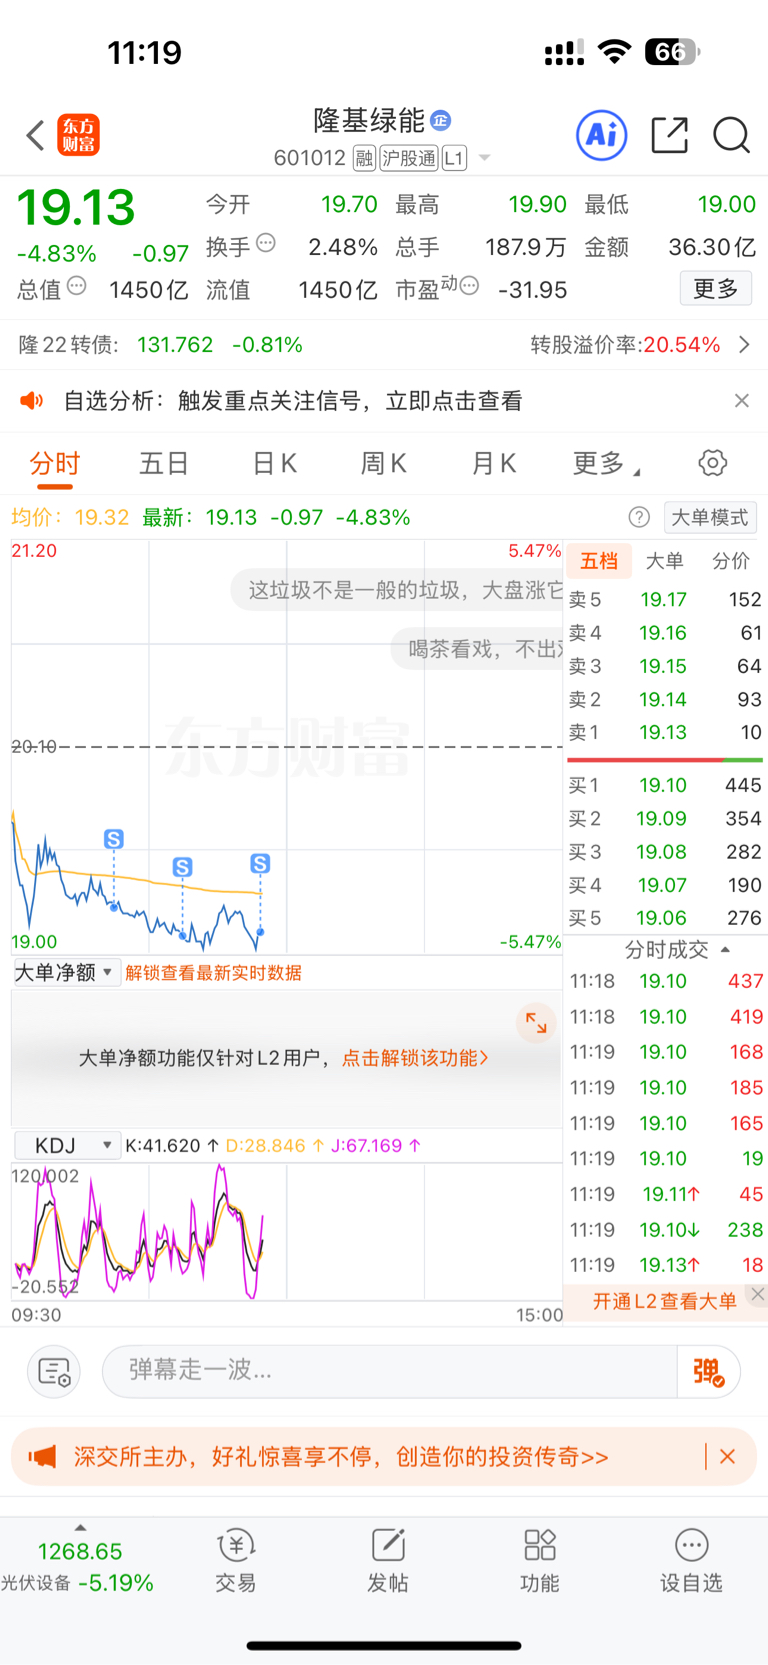Expand the 更多 chart period menu
Viewport: 768px width, 1665px height.
[606, 464]
